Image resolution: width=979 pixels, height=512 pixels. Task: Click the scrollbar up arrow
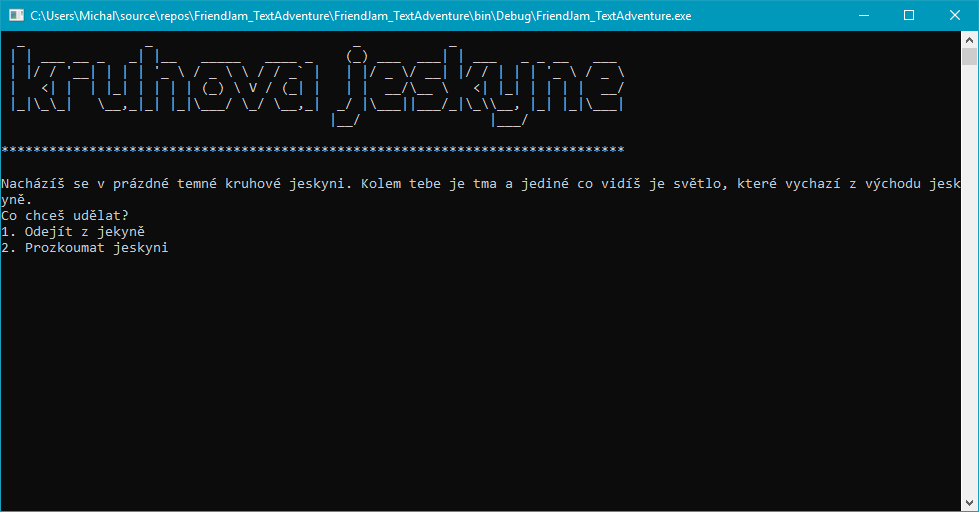point(970,40)
